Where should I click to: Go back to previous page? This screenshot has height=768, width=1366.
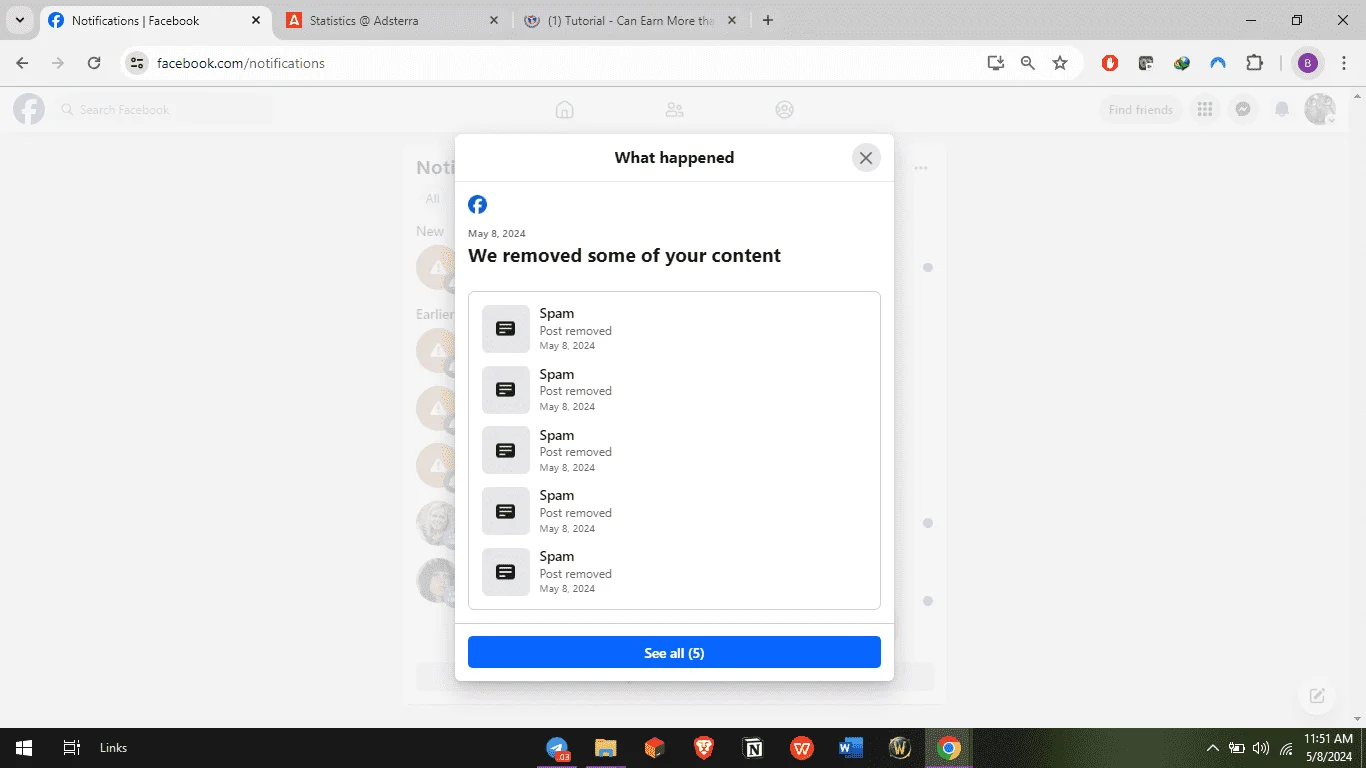click(22, 63)
